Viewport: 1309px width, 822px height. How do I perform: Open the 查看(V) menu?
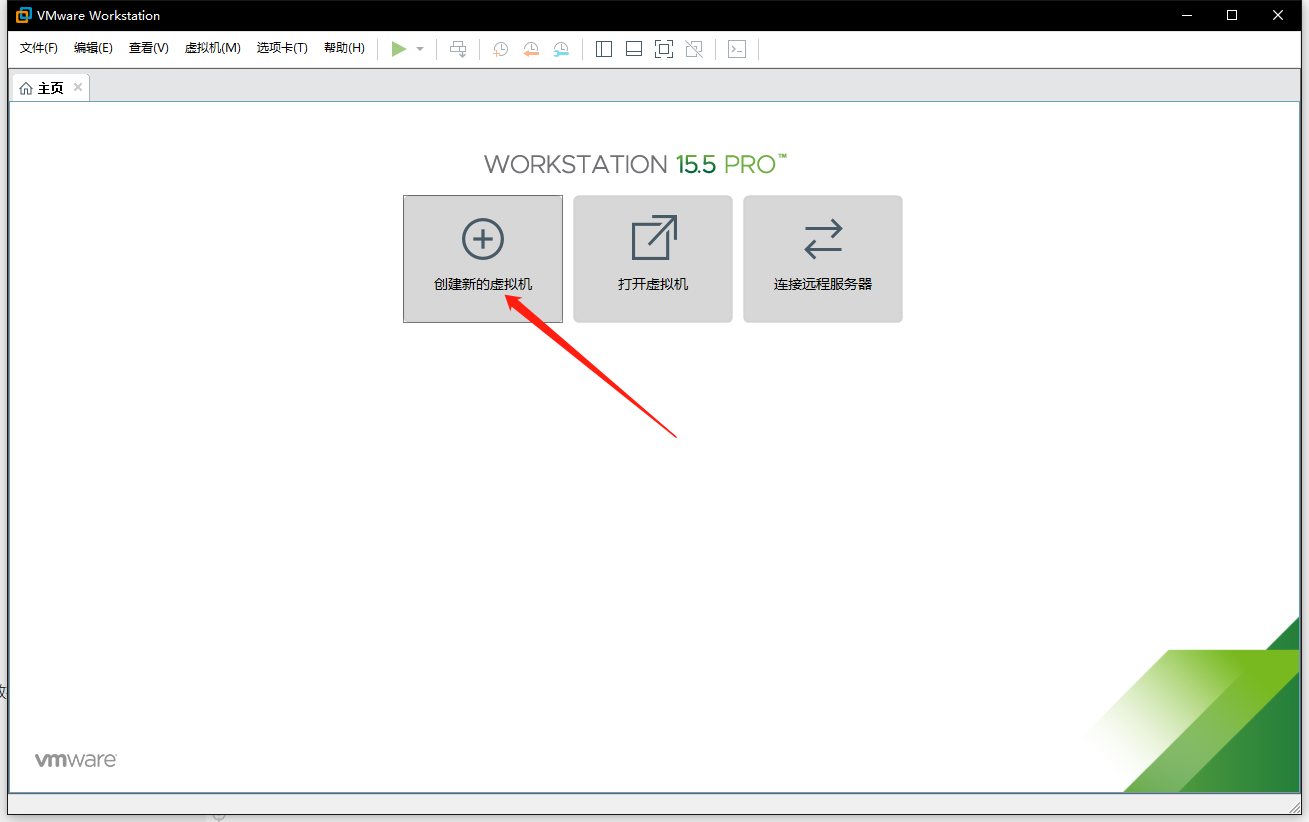148,48
